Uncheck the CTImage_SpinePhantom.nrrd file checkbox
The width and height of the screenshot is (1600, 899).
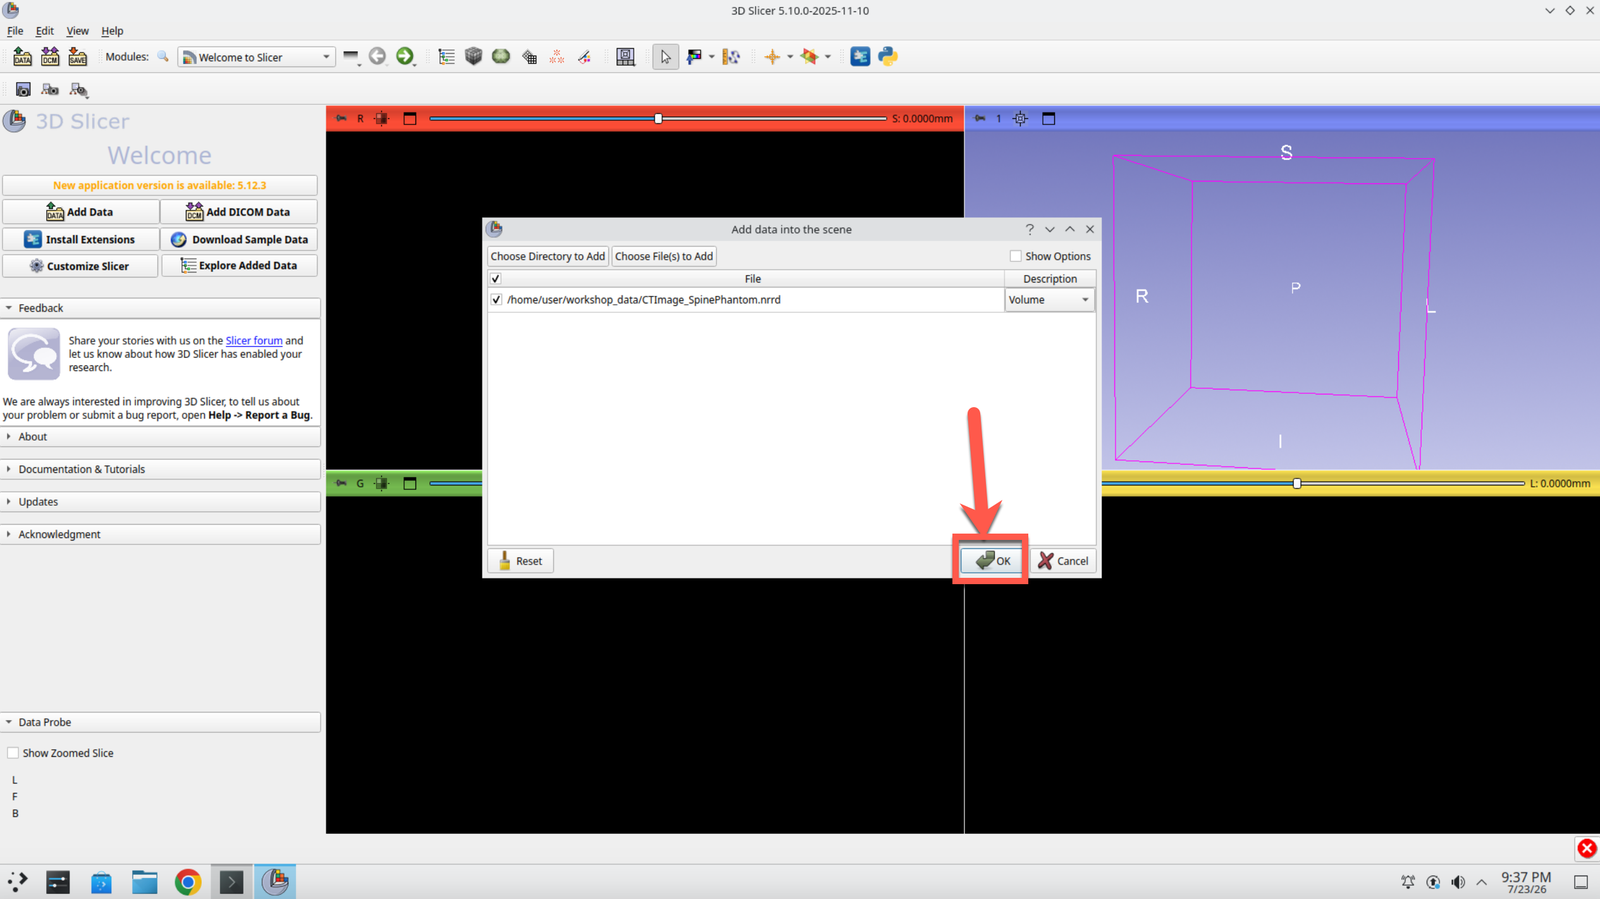(496, 300)
